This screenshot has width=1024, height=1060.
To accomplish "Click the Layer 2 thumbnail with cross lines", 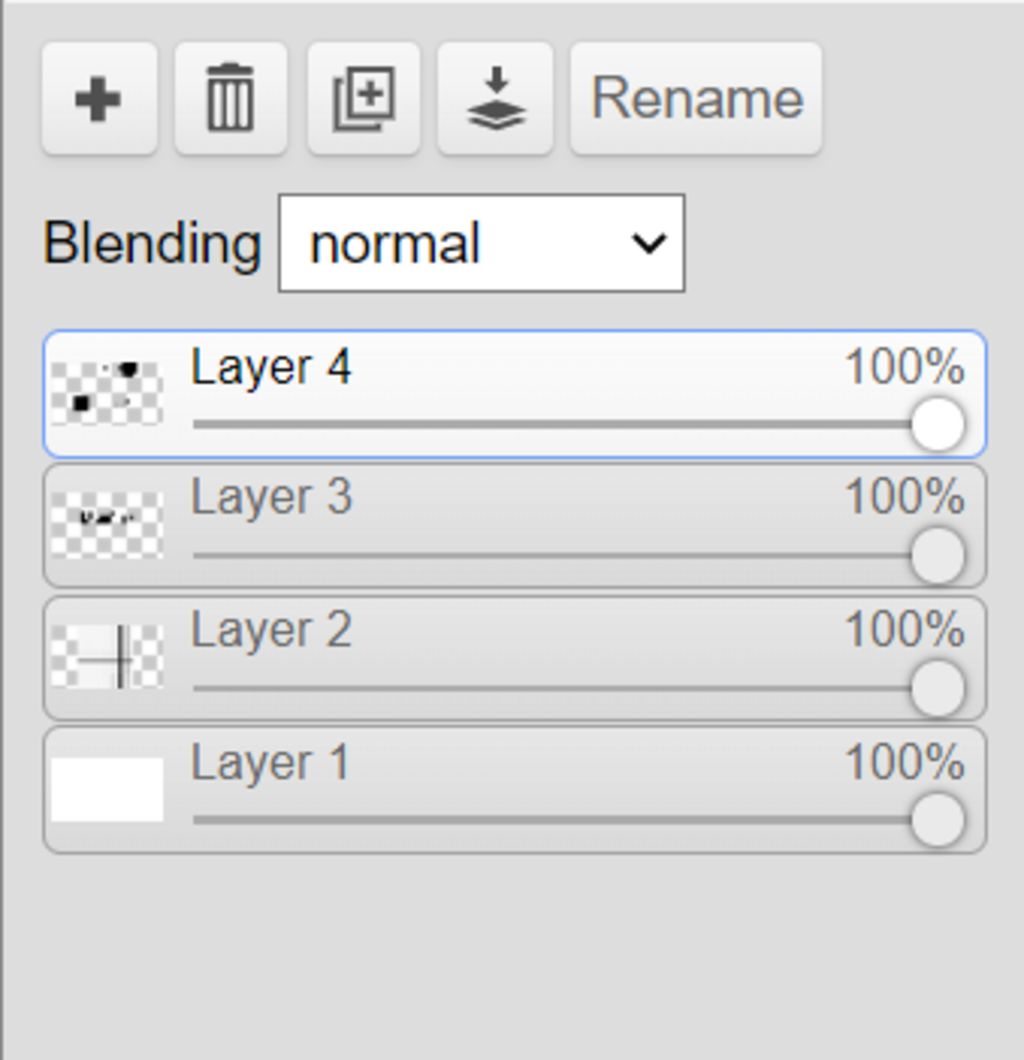I will tap(107, 657).
